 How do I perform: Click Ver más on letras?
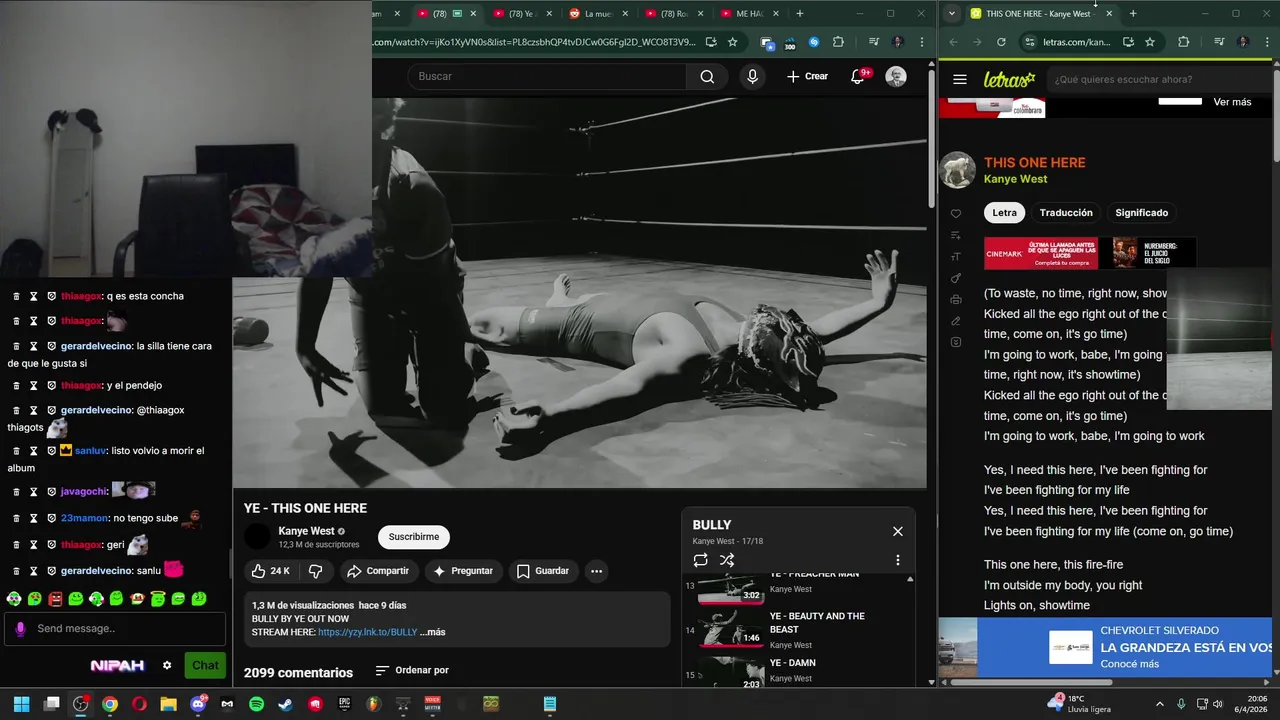[x=1232, y=102]
